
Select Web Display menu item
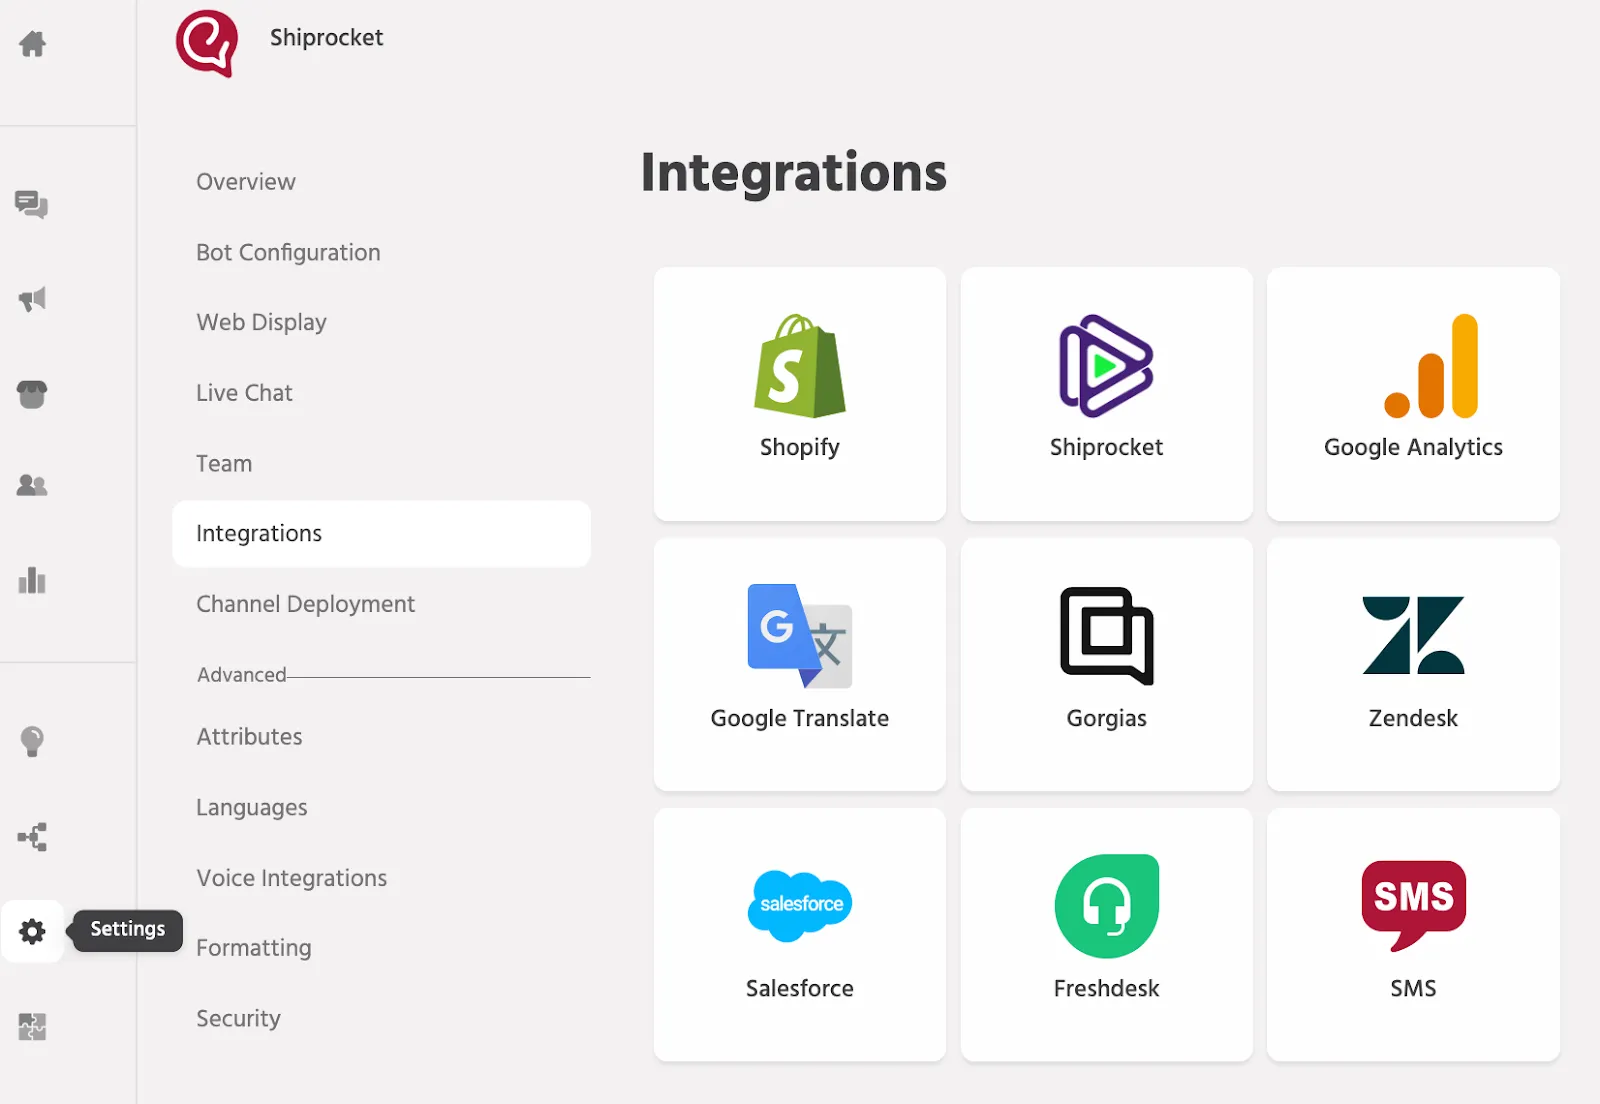coord(262,323)
